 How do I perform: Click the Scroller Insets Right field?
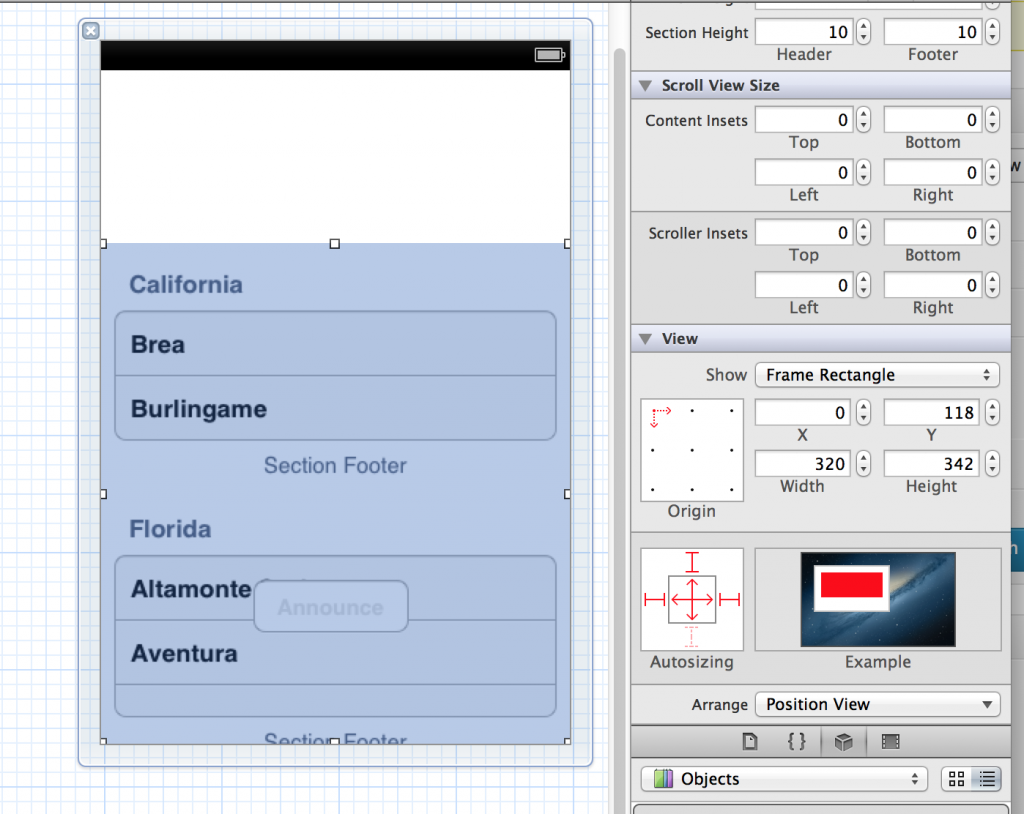tap(933, 285)
